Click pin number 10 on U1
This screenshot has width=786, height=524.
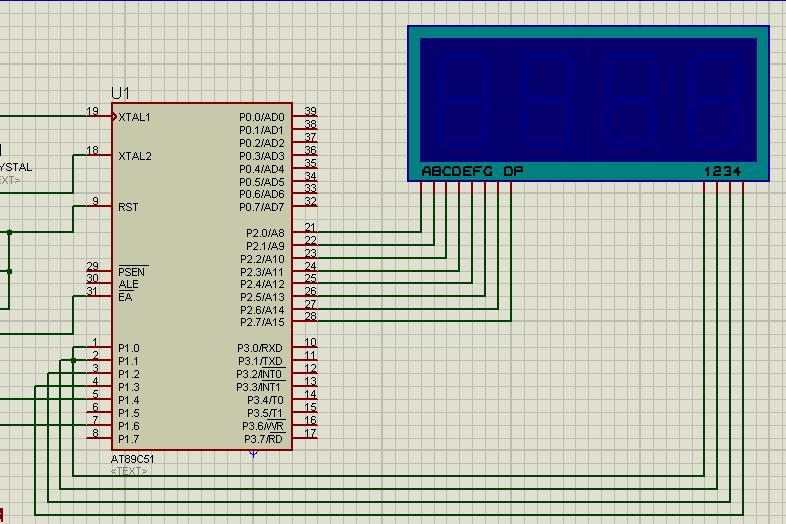click(x=310, y=342)
